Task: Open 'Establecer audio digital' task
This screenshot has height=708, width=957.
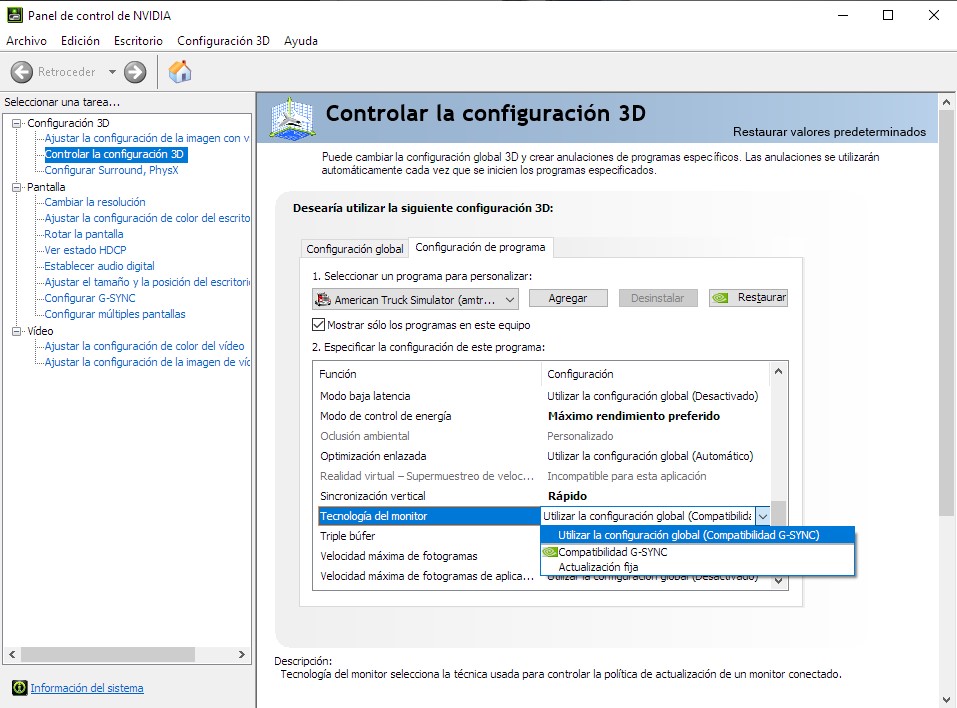Action: pyautogui.click(x=99, y=266)
